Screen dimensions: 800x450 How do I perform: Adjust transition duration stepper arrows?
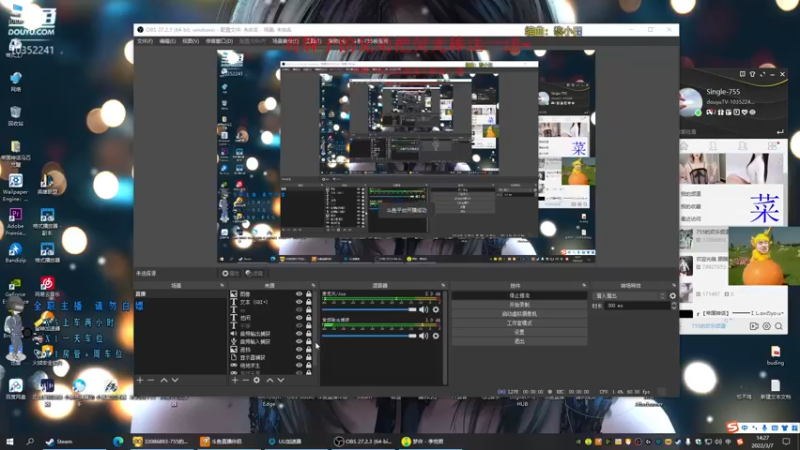click(673, 306)
